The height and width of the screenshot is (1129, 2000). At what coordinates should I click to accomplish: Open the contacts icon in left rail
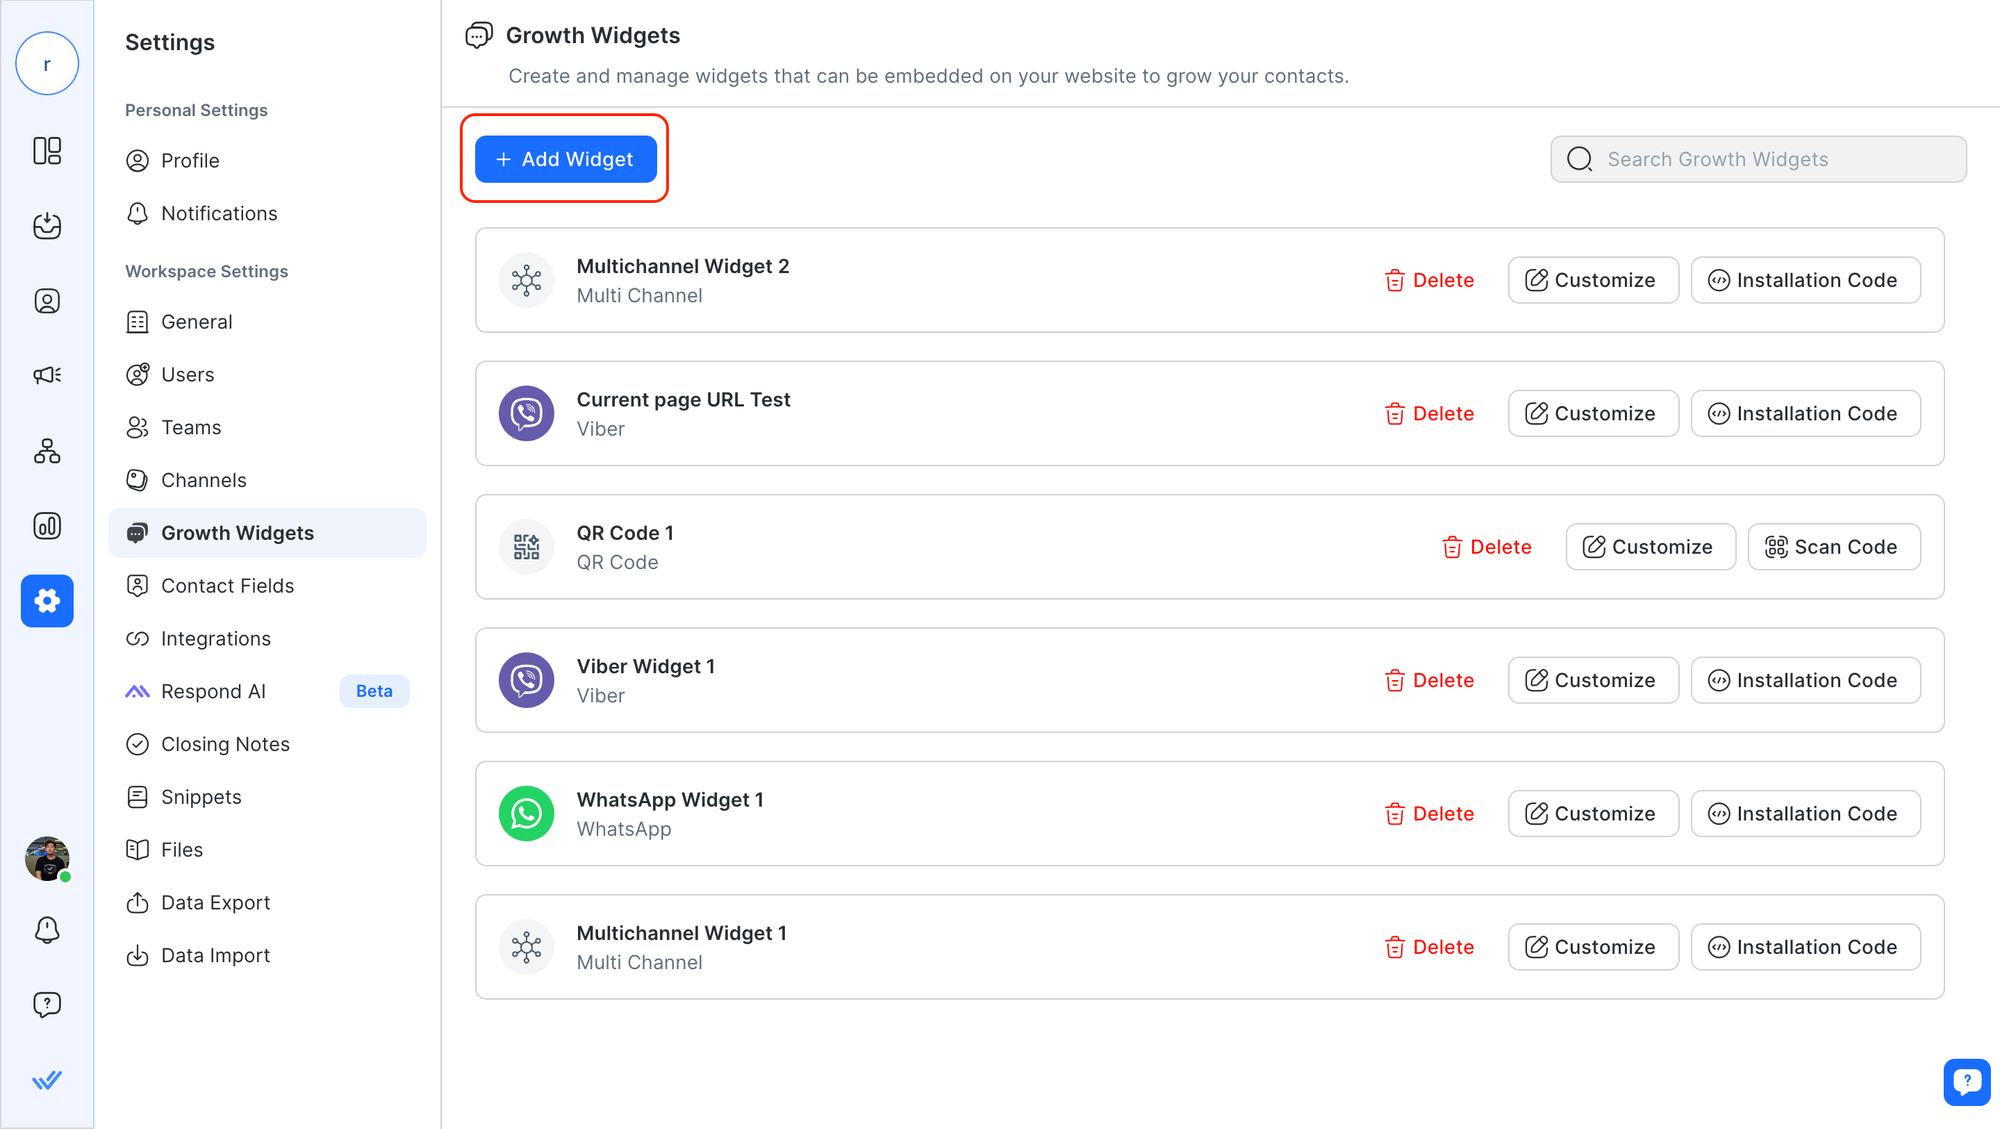tap(47, 301)
